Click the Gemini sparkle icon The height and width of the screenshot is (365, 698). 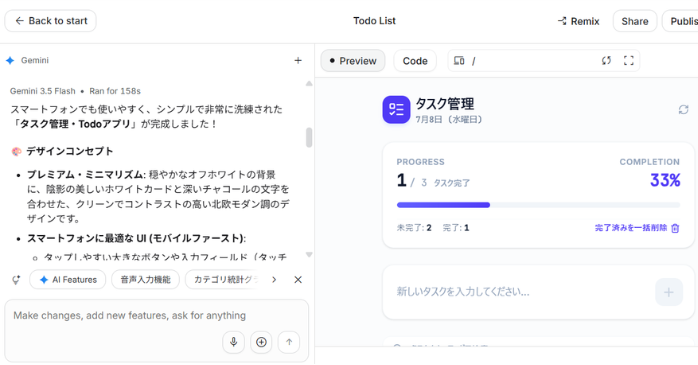[x=10, y=61]
